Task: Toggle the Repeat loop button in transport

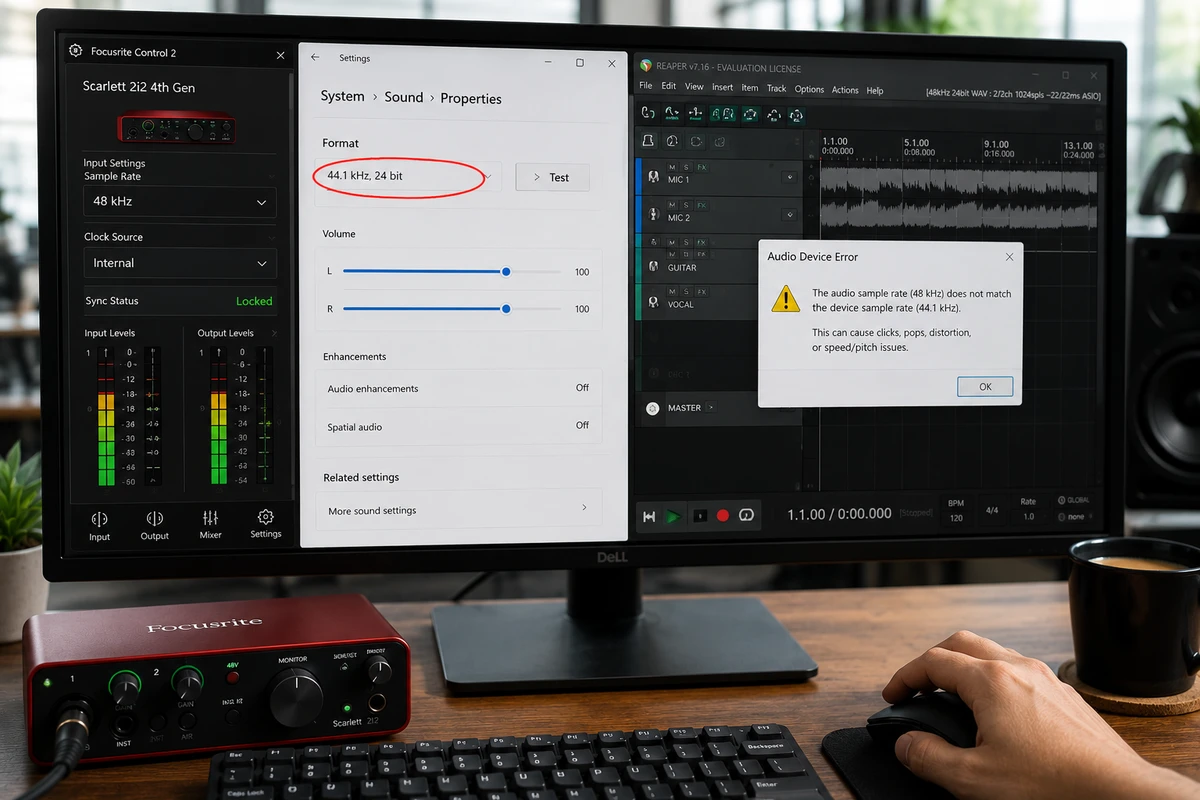Action: 746,515
